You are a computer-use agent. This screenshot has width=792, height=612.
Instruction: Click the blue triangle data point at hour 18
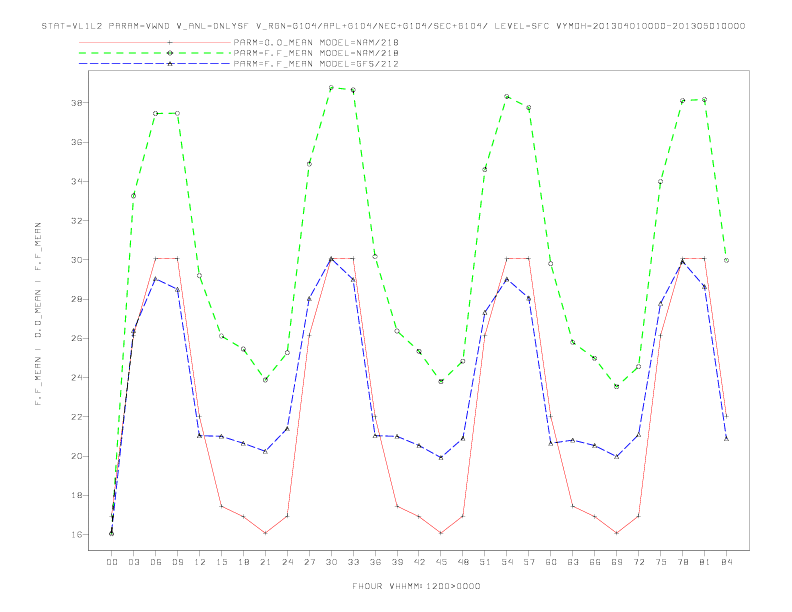(243, 443)
